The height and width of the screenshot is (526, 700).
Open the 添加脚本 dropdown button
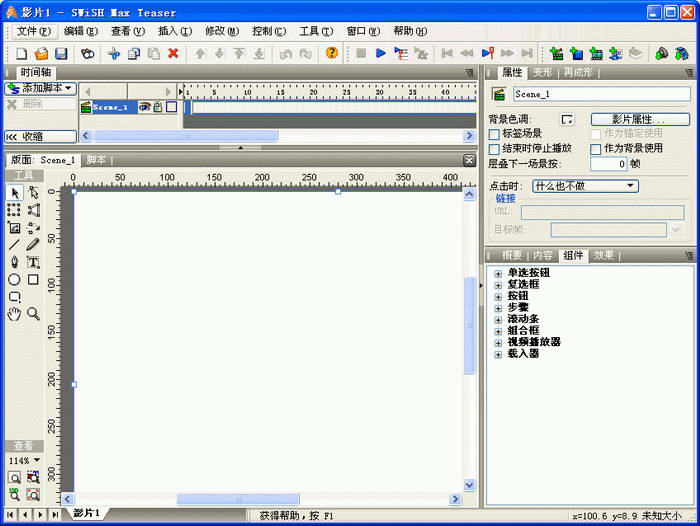[41, 88]
